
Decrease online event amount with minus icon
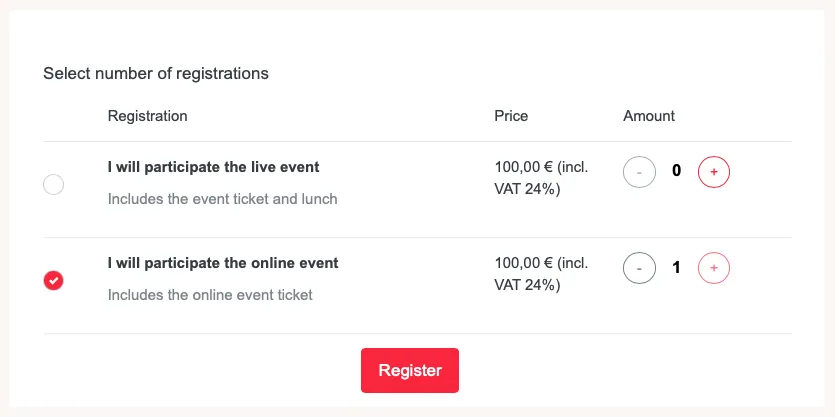click(639, 268)
